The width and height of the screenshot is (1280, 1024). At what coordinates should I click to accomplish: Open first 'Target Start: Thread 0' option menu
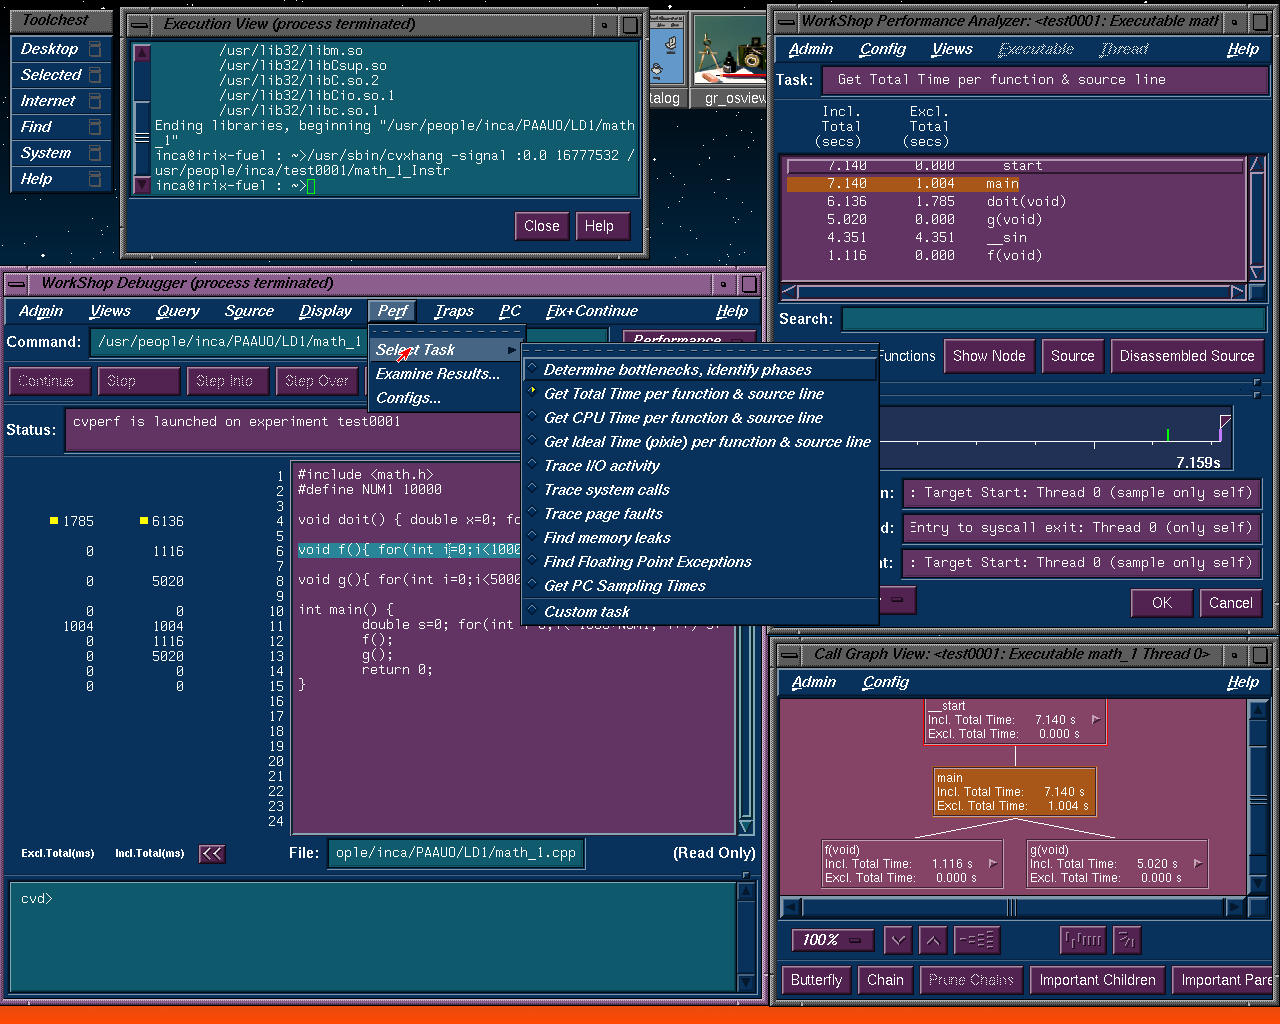pos(1082,493)
